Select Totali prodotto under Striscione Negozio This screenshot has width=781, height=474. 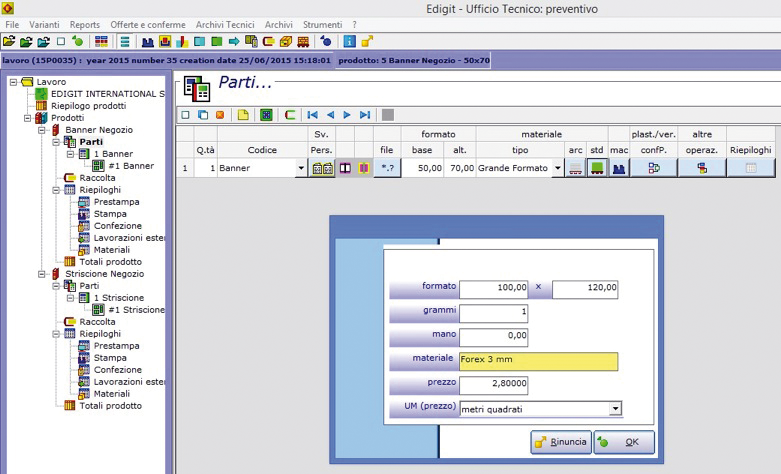point(110,405)
